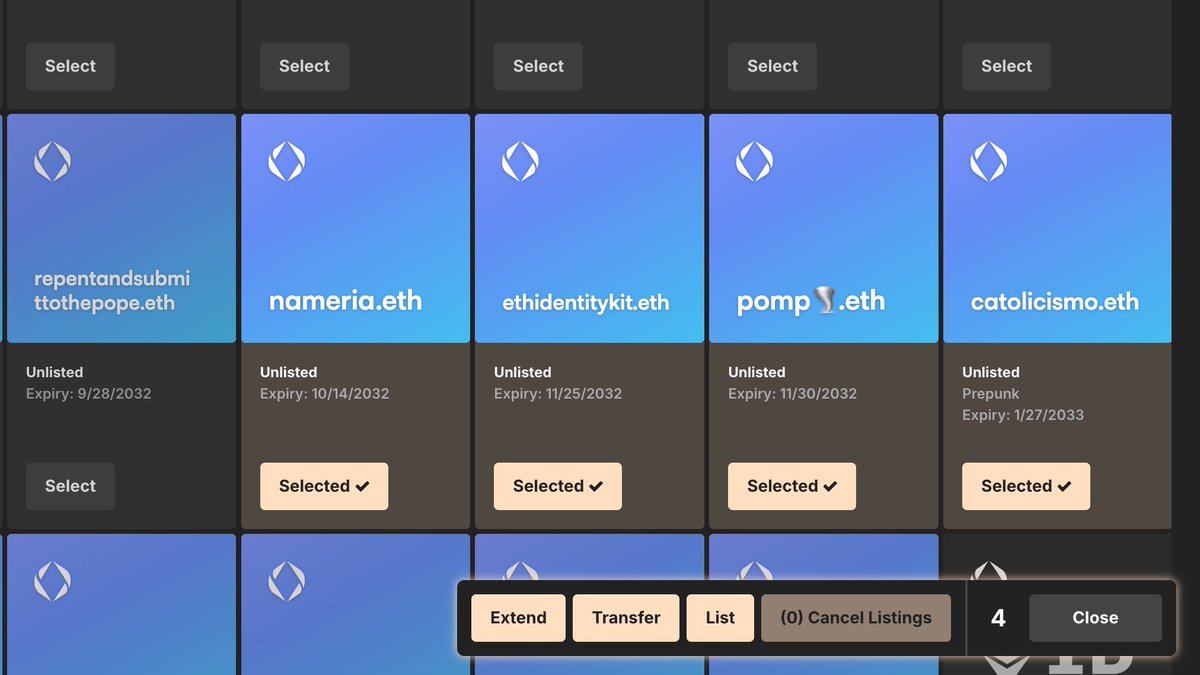Click Unlisted status under repentandsubmittothepope.eth
The image size is (1200, 675).
[54, 372]
